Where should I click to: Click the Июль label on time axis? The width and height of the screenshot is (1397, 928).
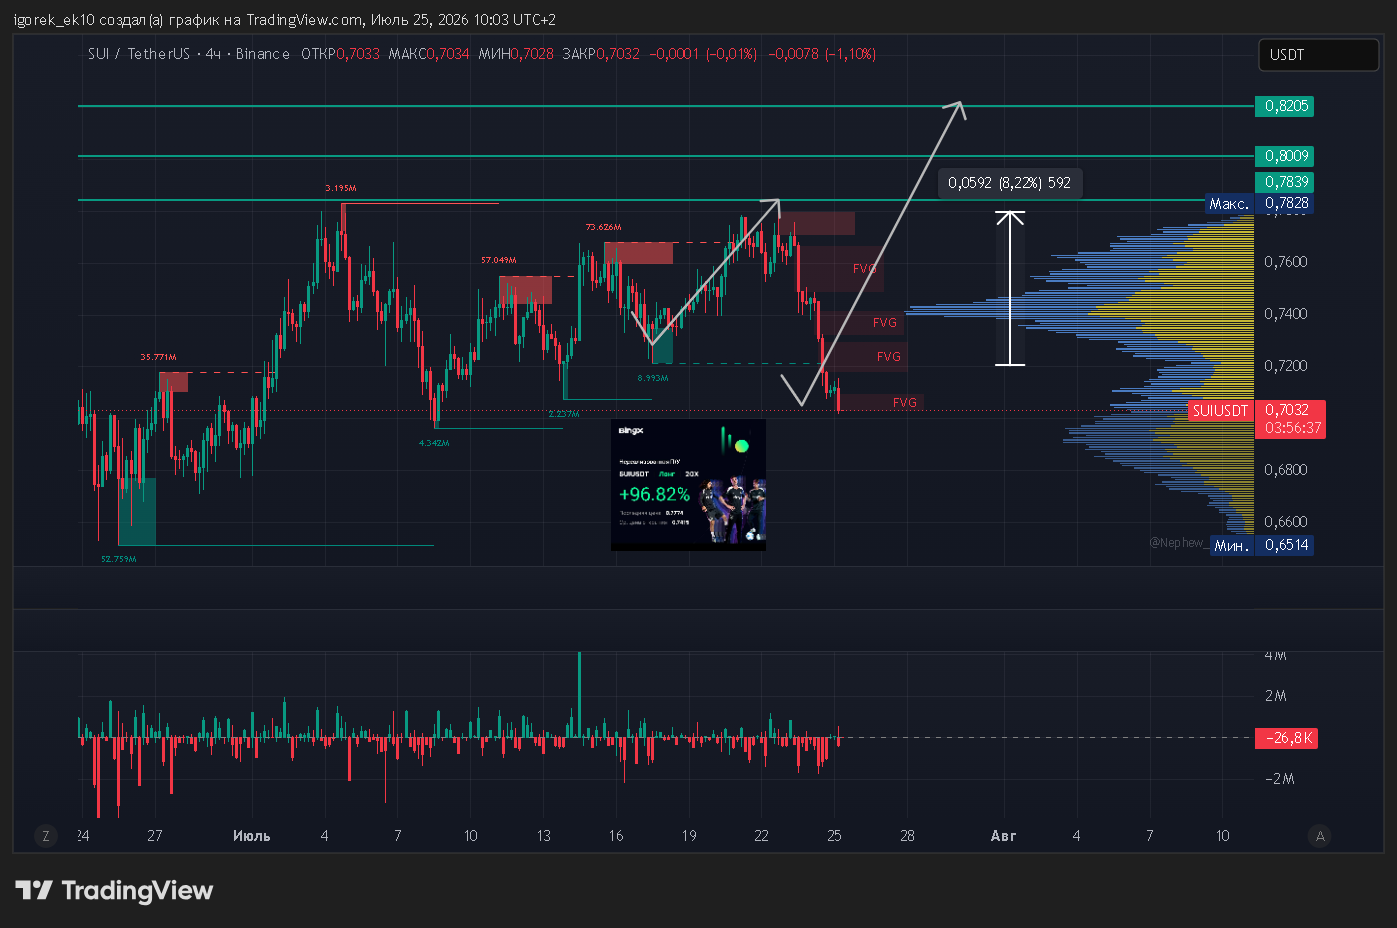(x=252, y=836)
